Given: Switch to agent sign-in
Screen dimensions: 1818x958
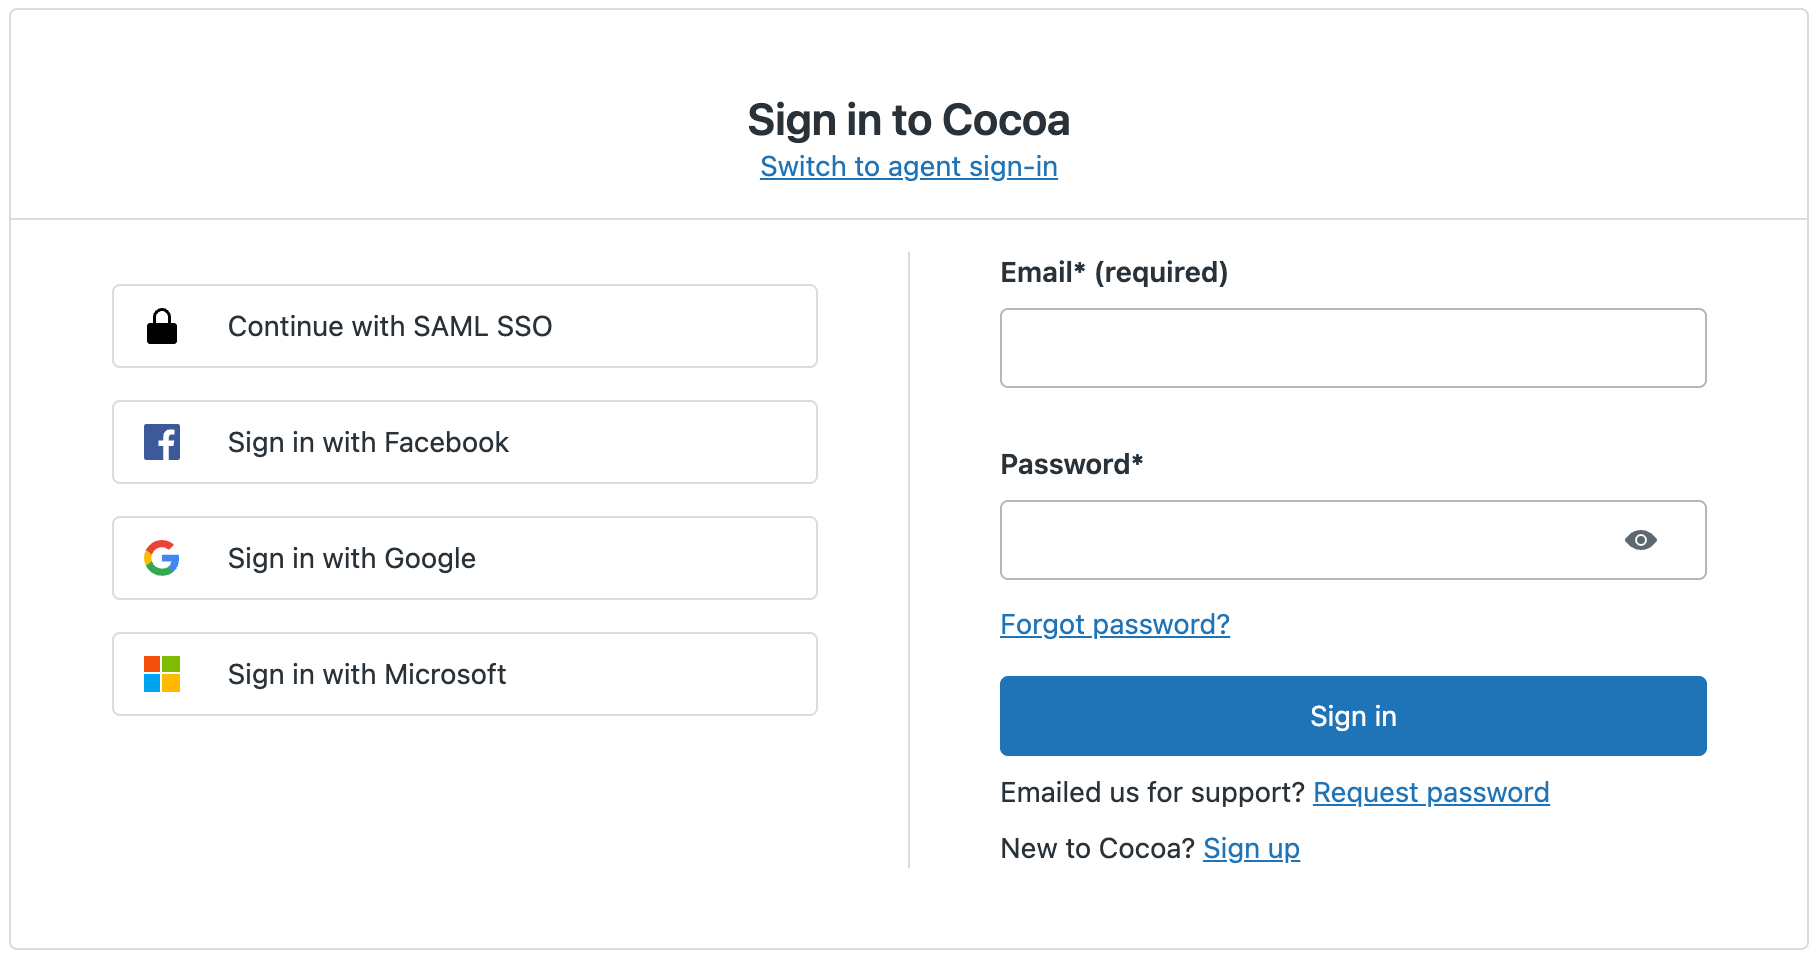Looking at the screenshot, I should (x=908, y=166).
